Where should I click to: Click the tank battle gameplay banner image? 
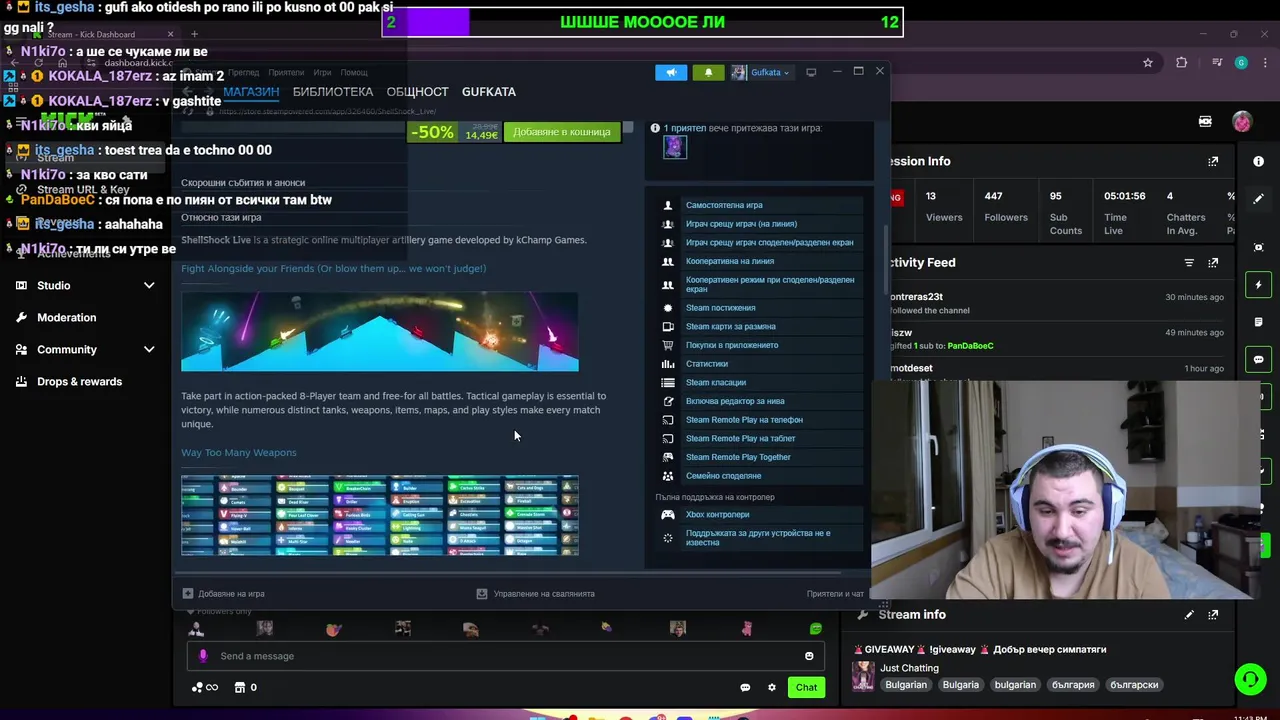coord(380,332)
